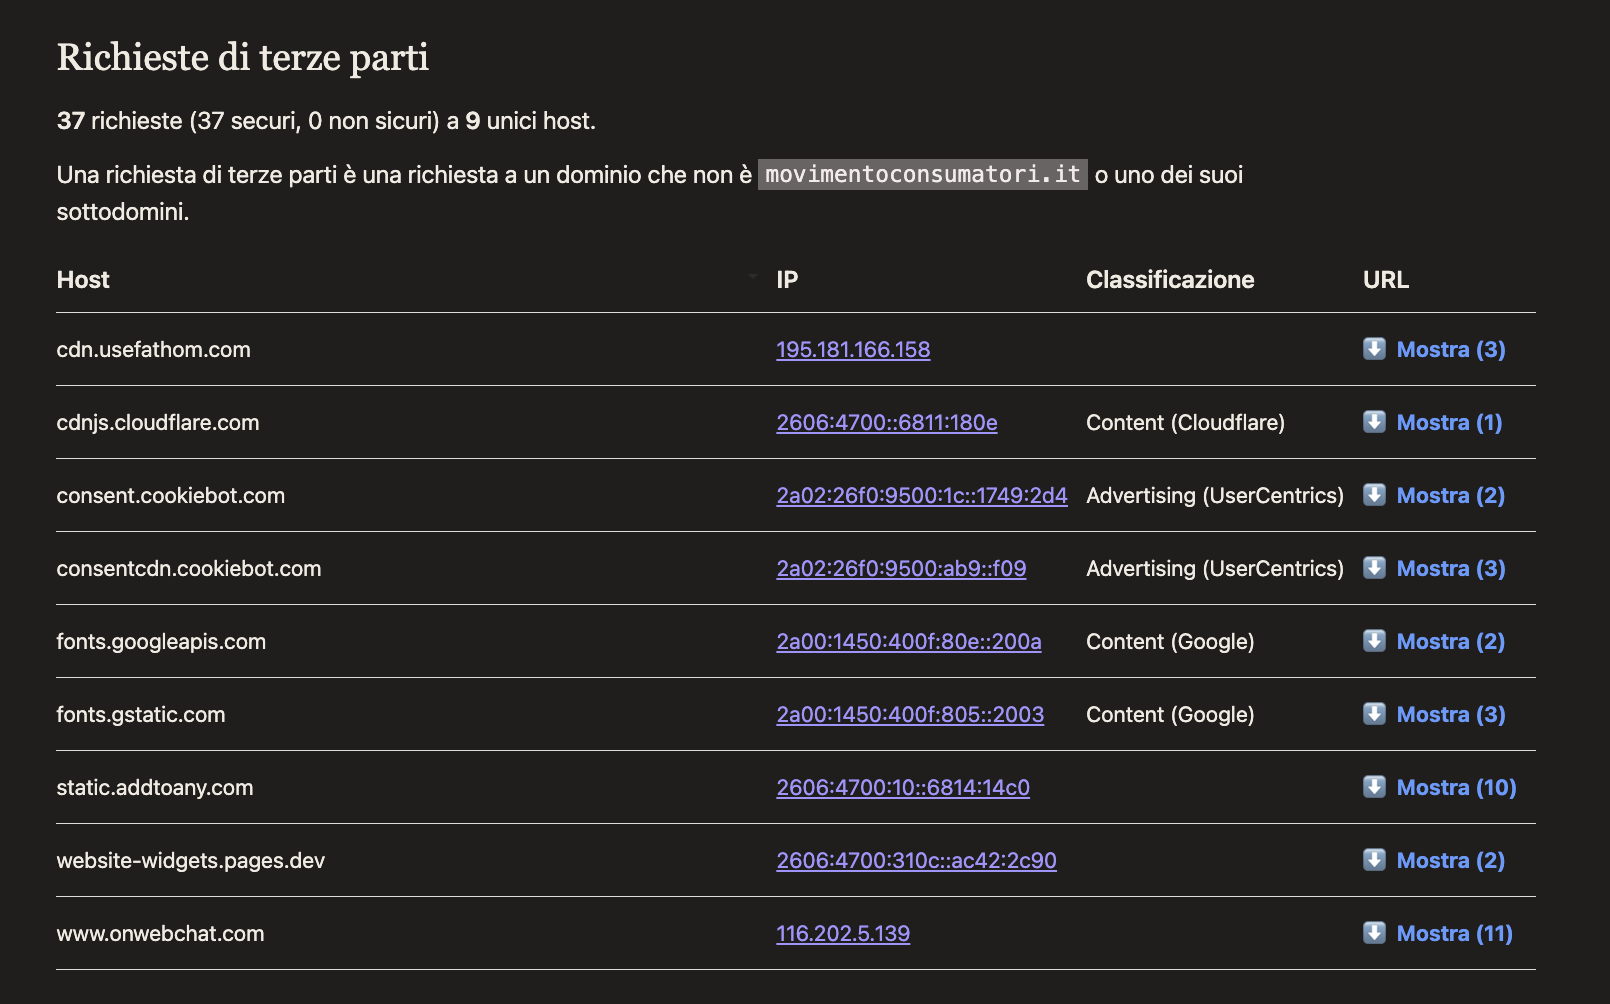Show the Mostra (1) Cloudflare URL
Viewport: 1610px width, 1004px height.
1448,422
